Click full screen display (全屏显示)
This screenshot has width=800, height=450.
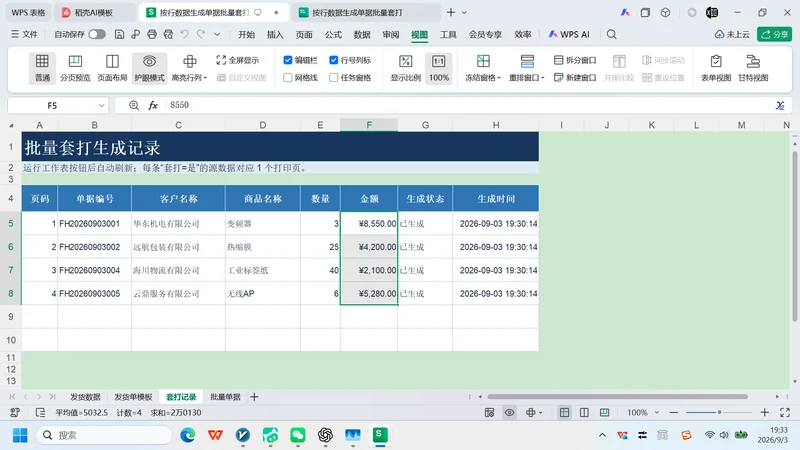(x=238, y=60)
